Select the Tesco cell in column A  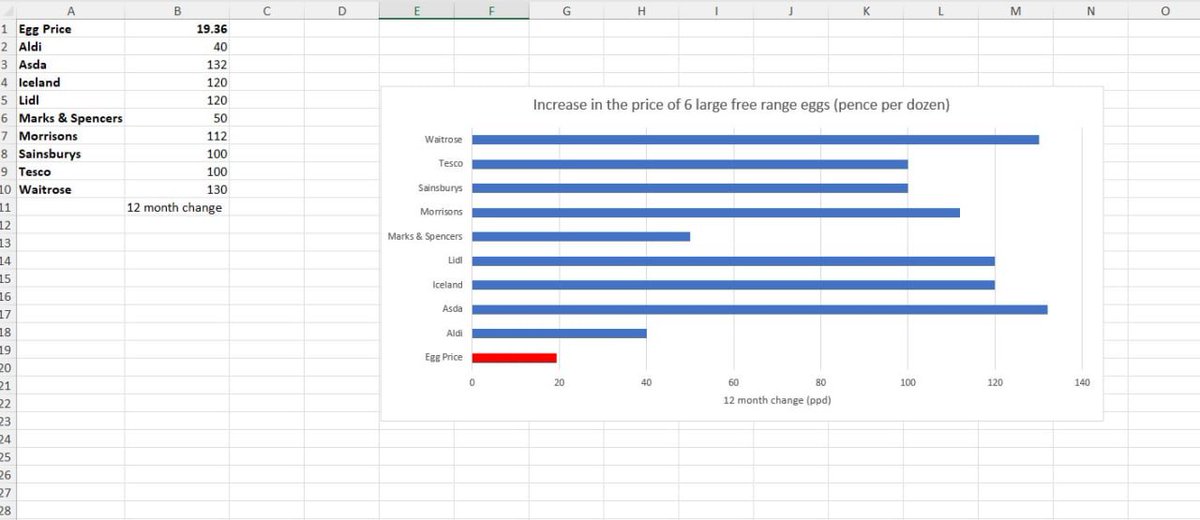[69, 172]
